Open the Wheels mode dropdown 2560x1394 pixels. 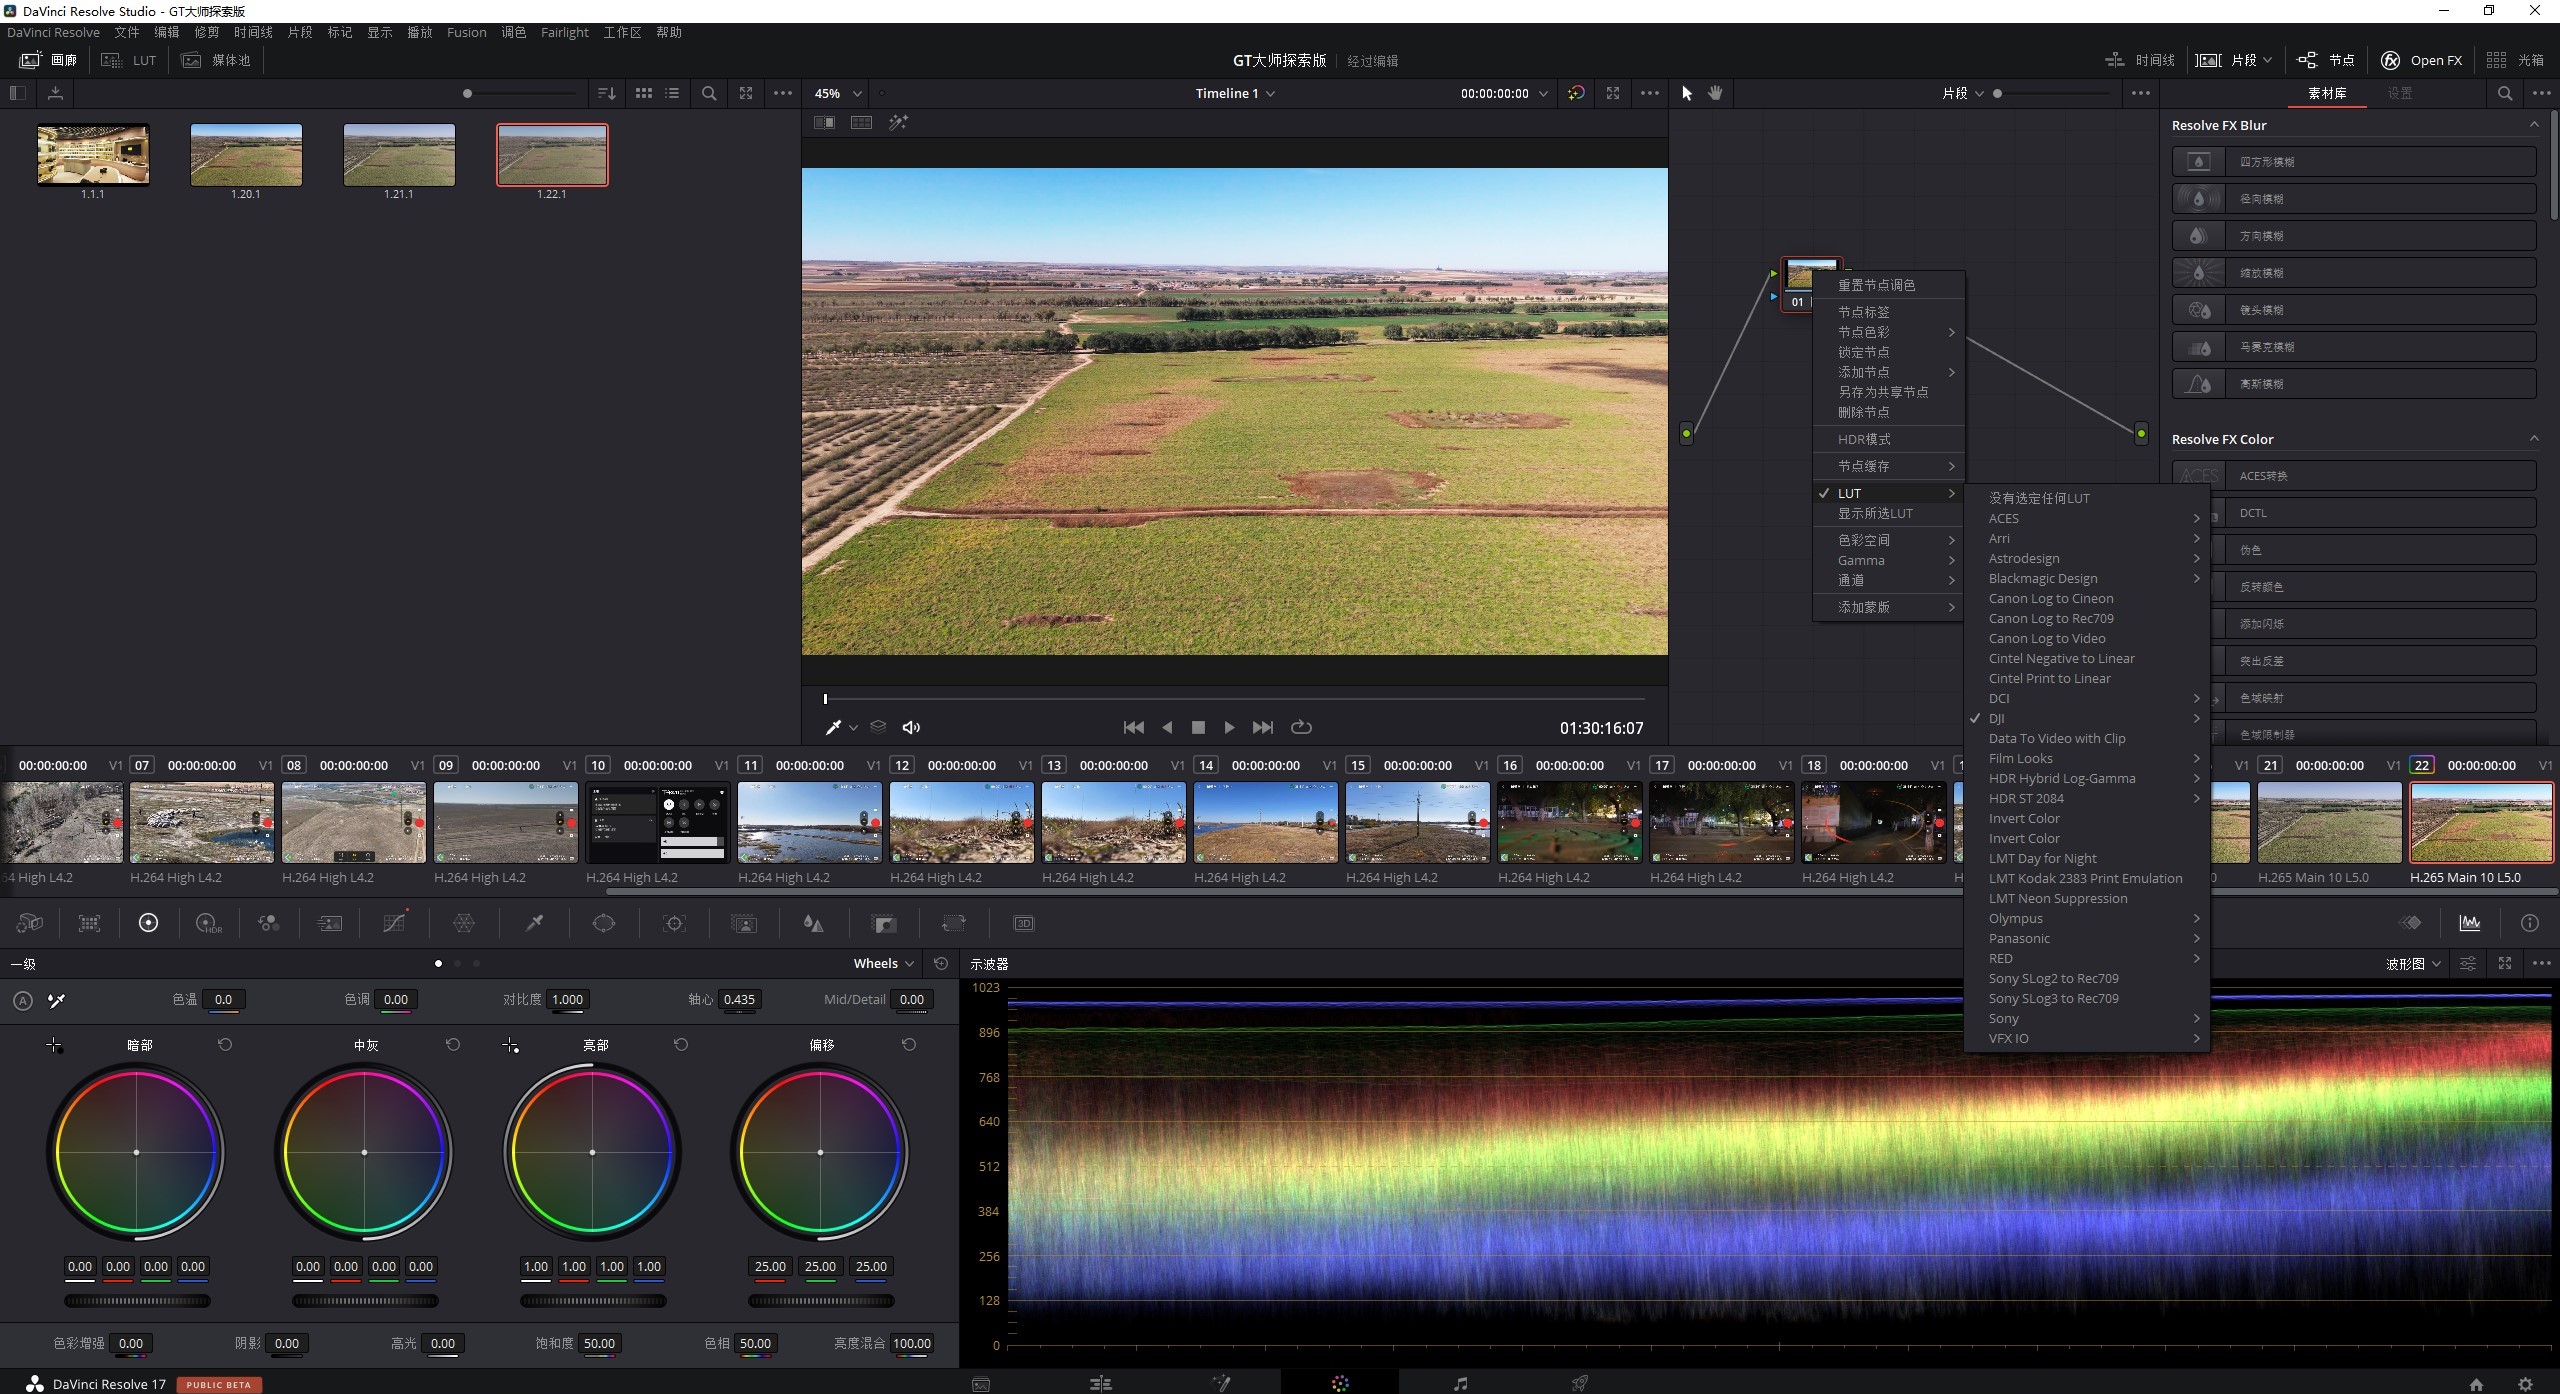(x=884, y=964)
